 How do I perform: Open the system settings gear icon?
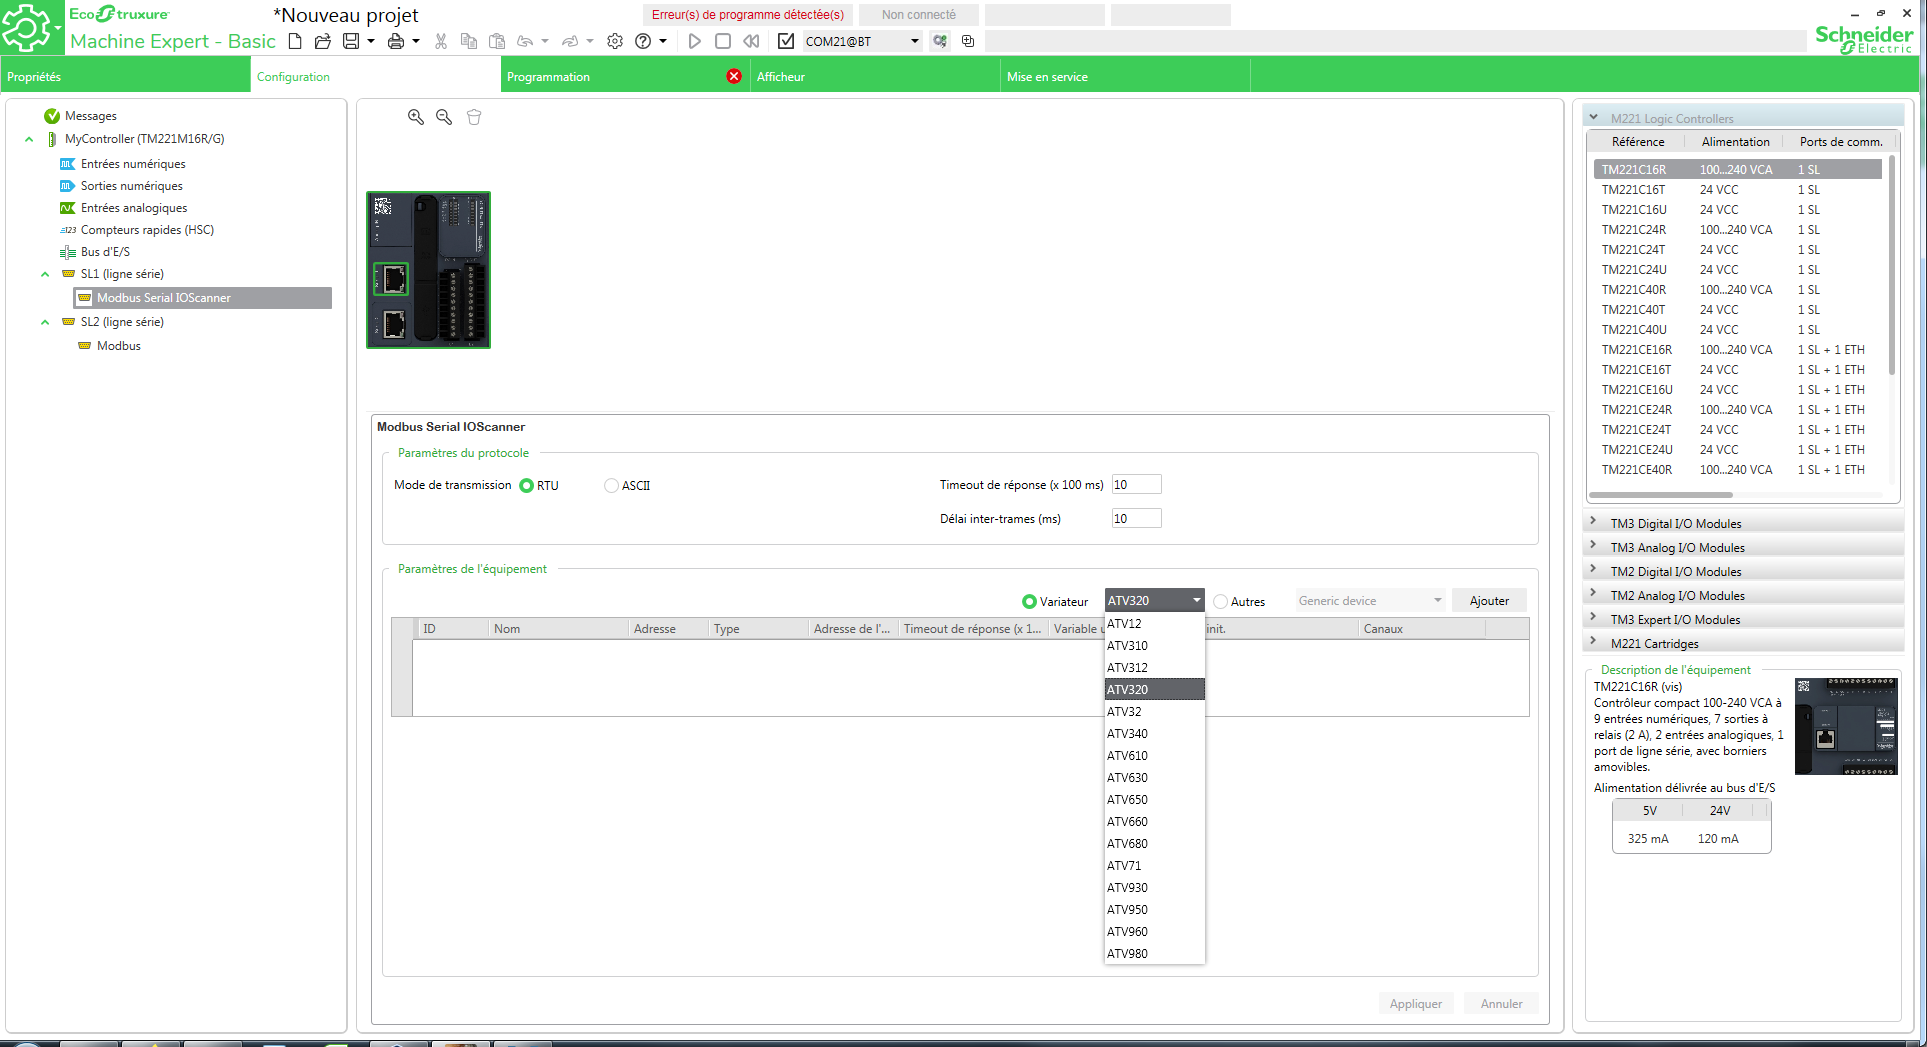pyautogui.click(x=615, y=41)
